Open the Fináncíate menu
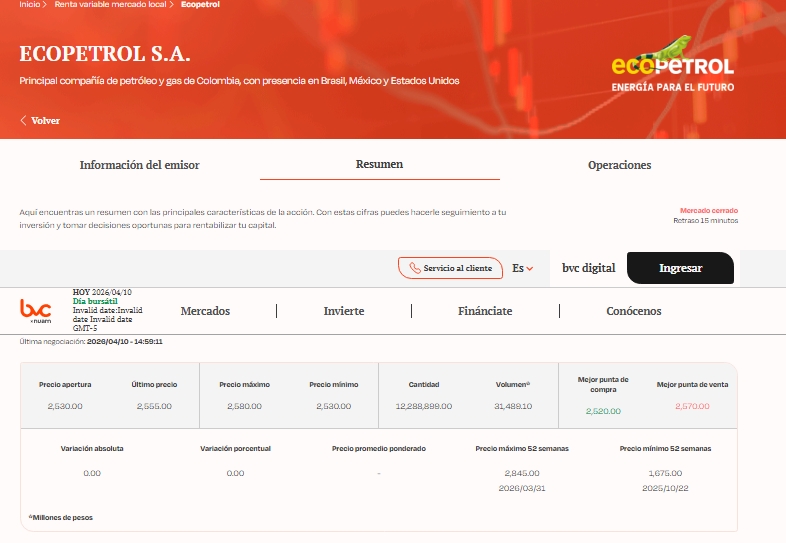786x543 pixels. point(485,311)
